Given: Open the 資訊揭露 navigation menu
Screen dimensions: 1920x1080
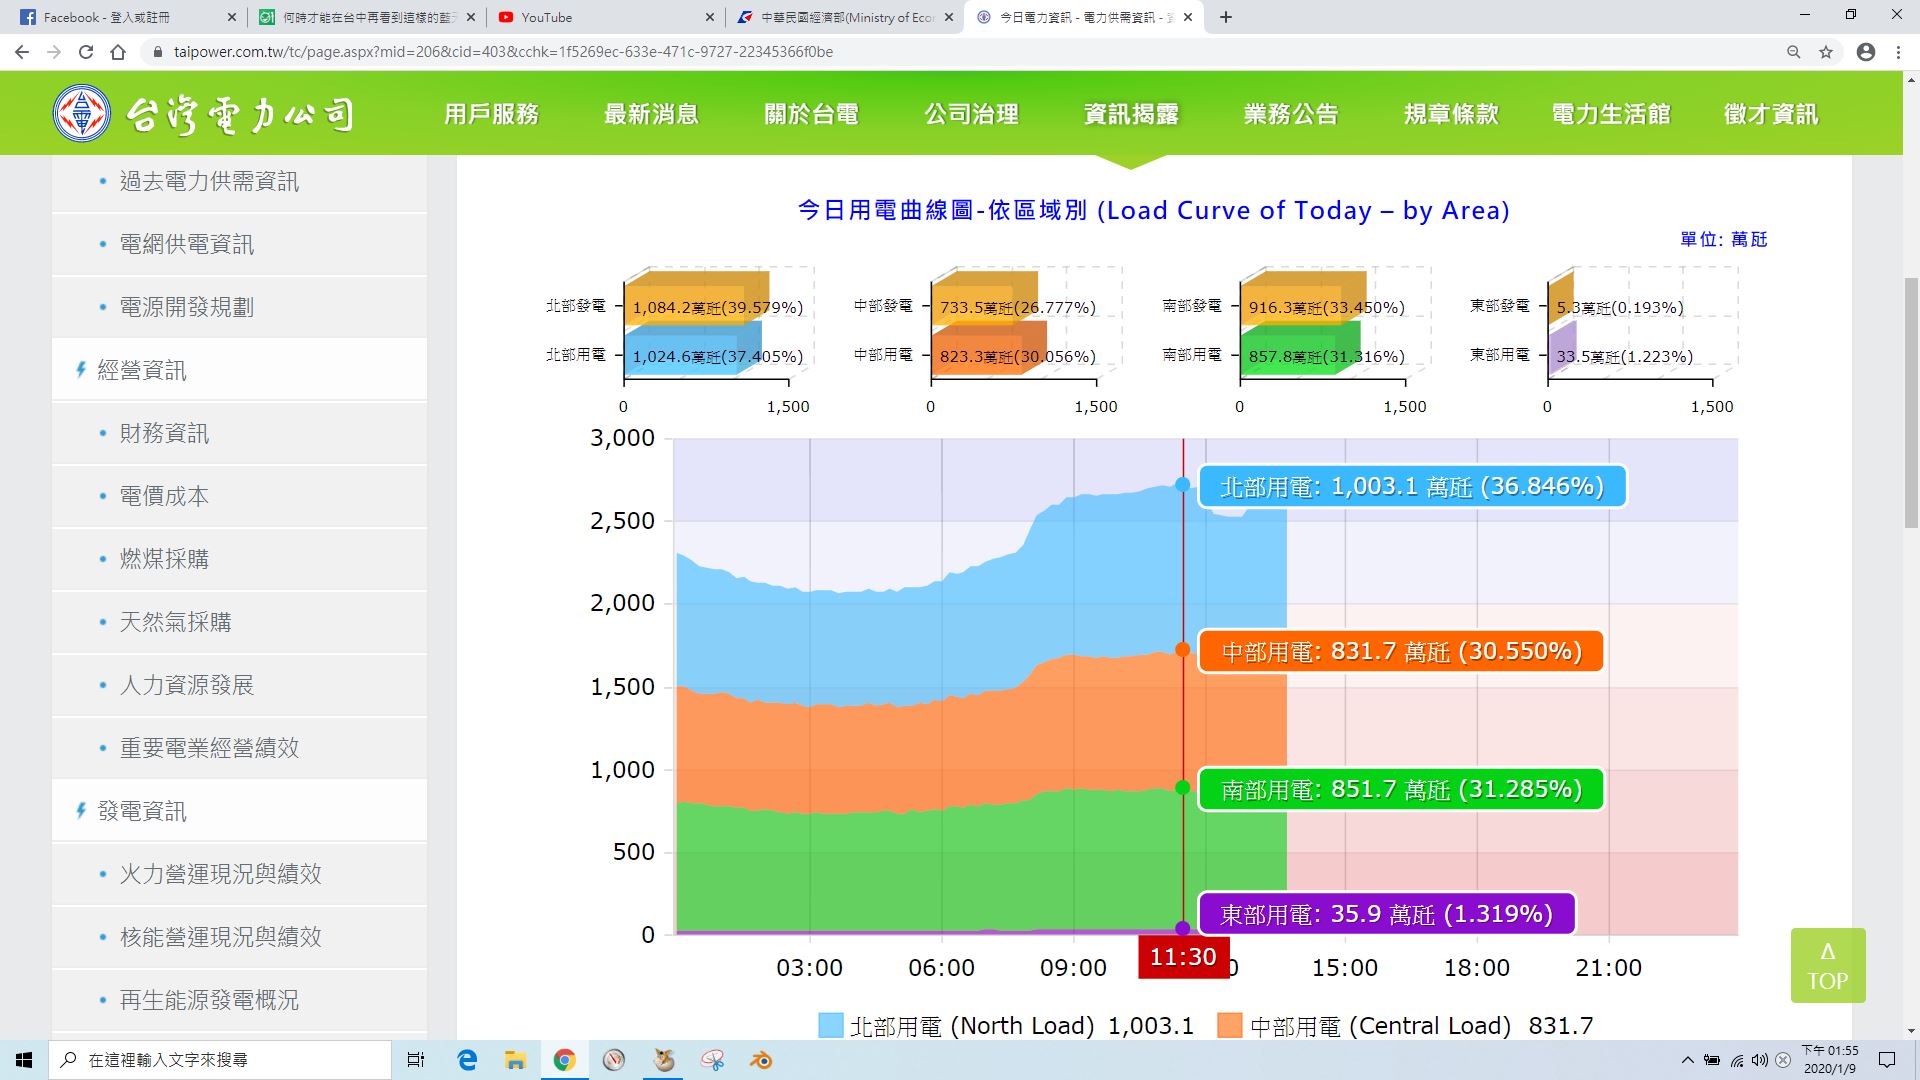Looking at the screenshot, I should tap(1131, 114).
